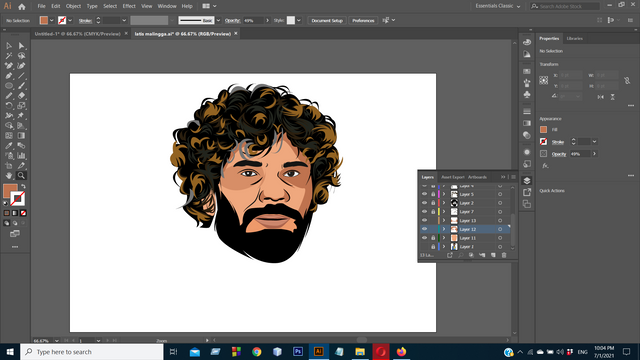Hide Layer 2 visibility eye
640x360 pixels.
[x=424, y=203]
